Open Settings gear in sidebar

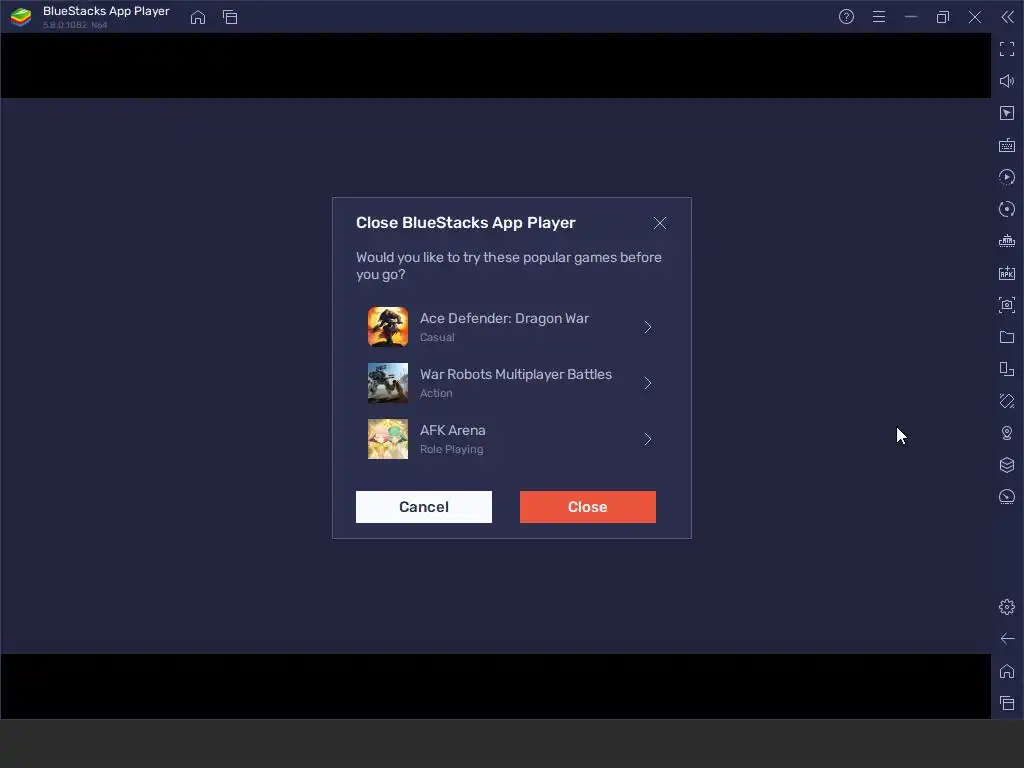1007,607
